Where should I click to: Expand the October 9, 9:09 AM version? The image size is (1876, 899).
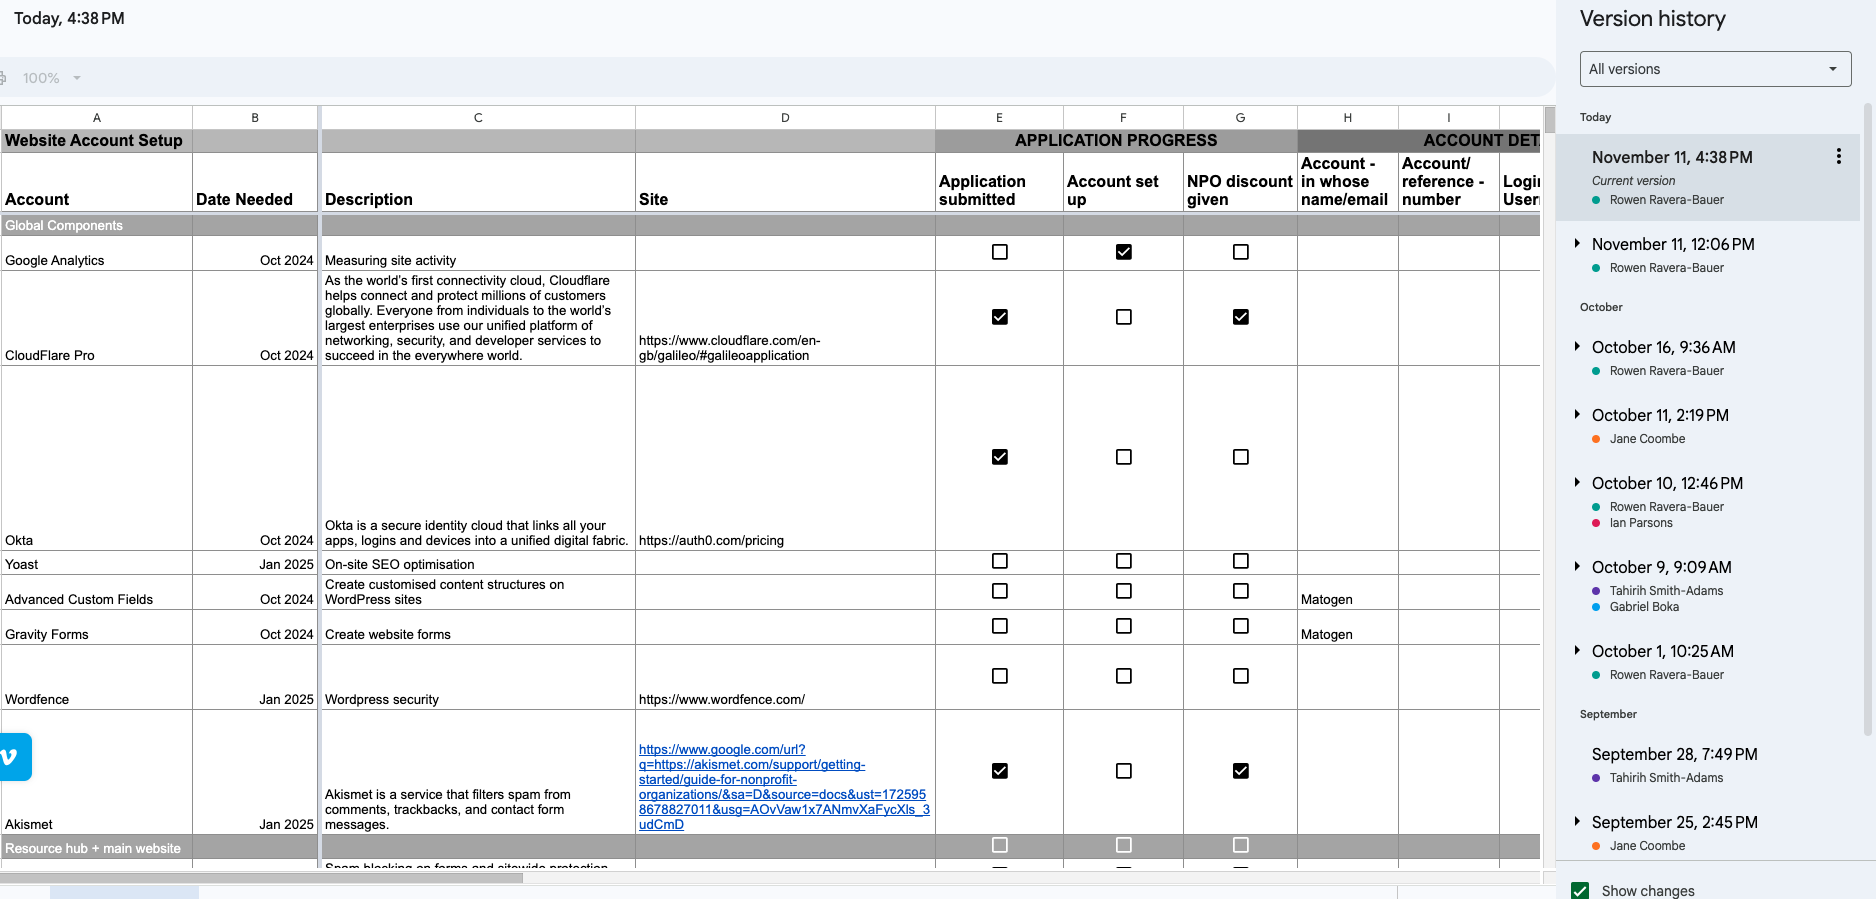coord(1577,567)
